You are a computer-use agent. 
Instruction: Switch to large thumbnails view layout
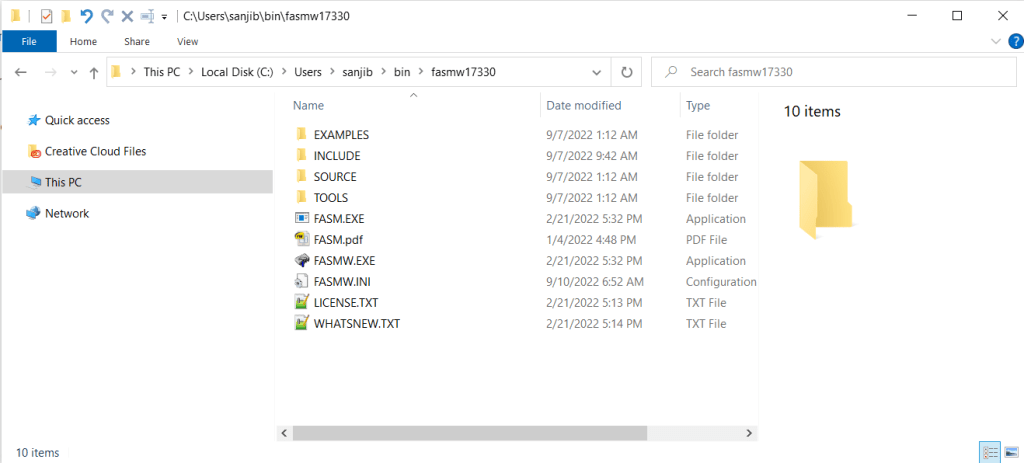coord(1010,453)
